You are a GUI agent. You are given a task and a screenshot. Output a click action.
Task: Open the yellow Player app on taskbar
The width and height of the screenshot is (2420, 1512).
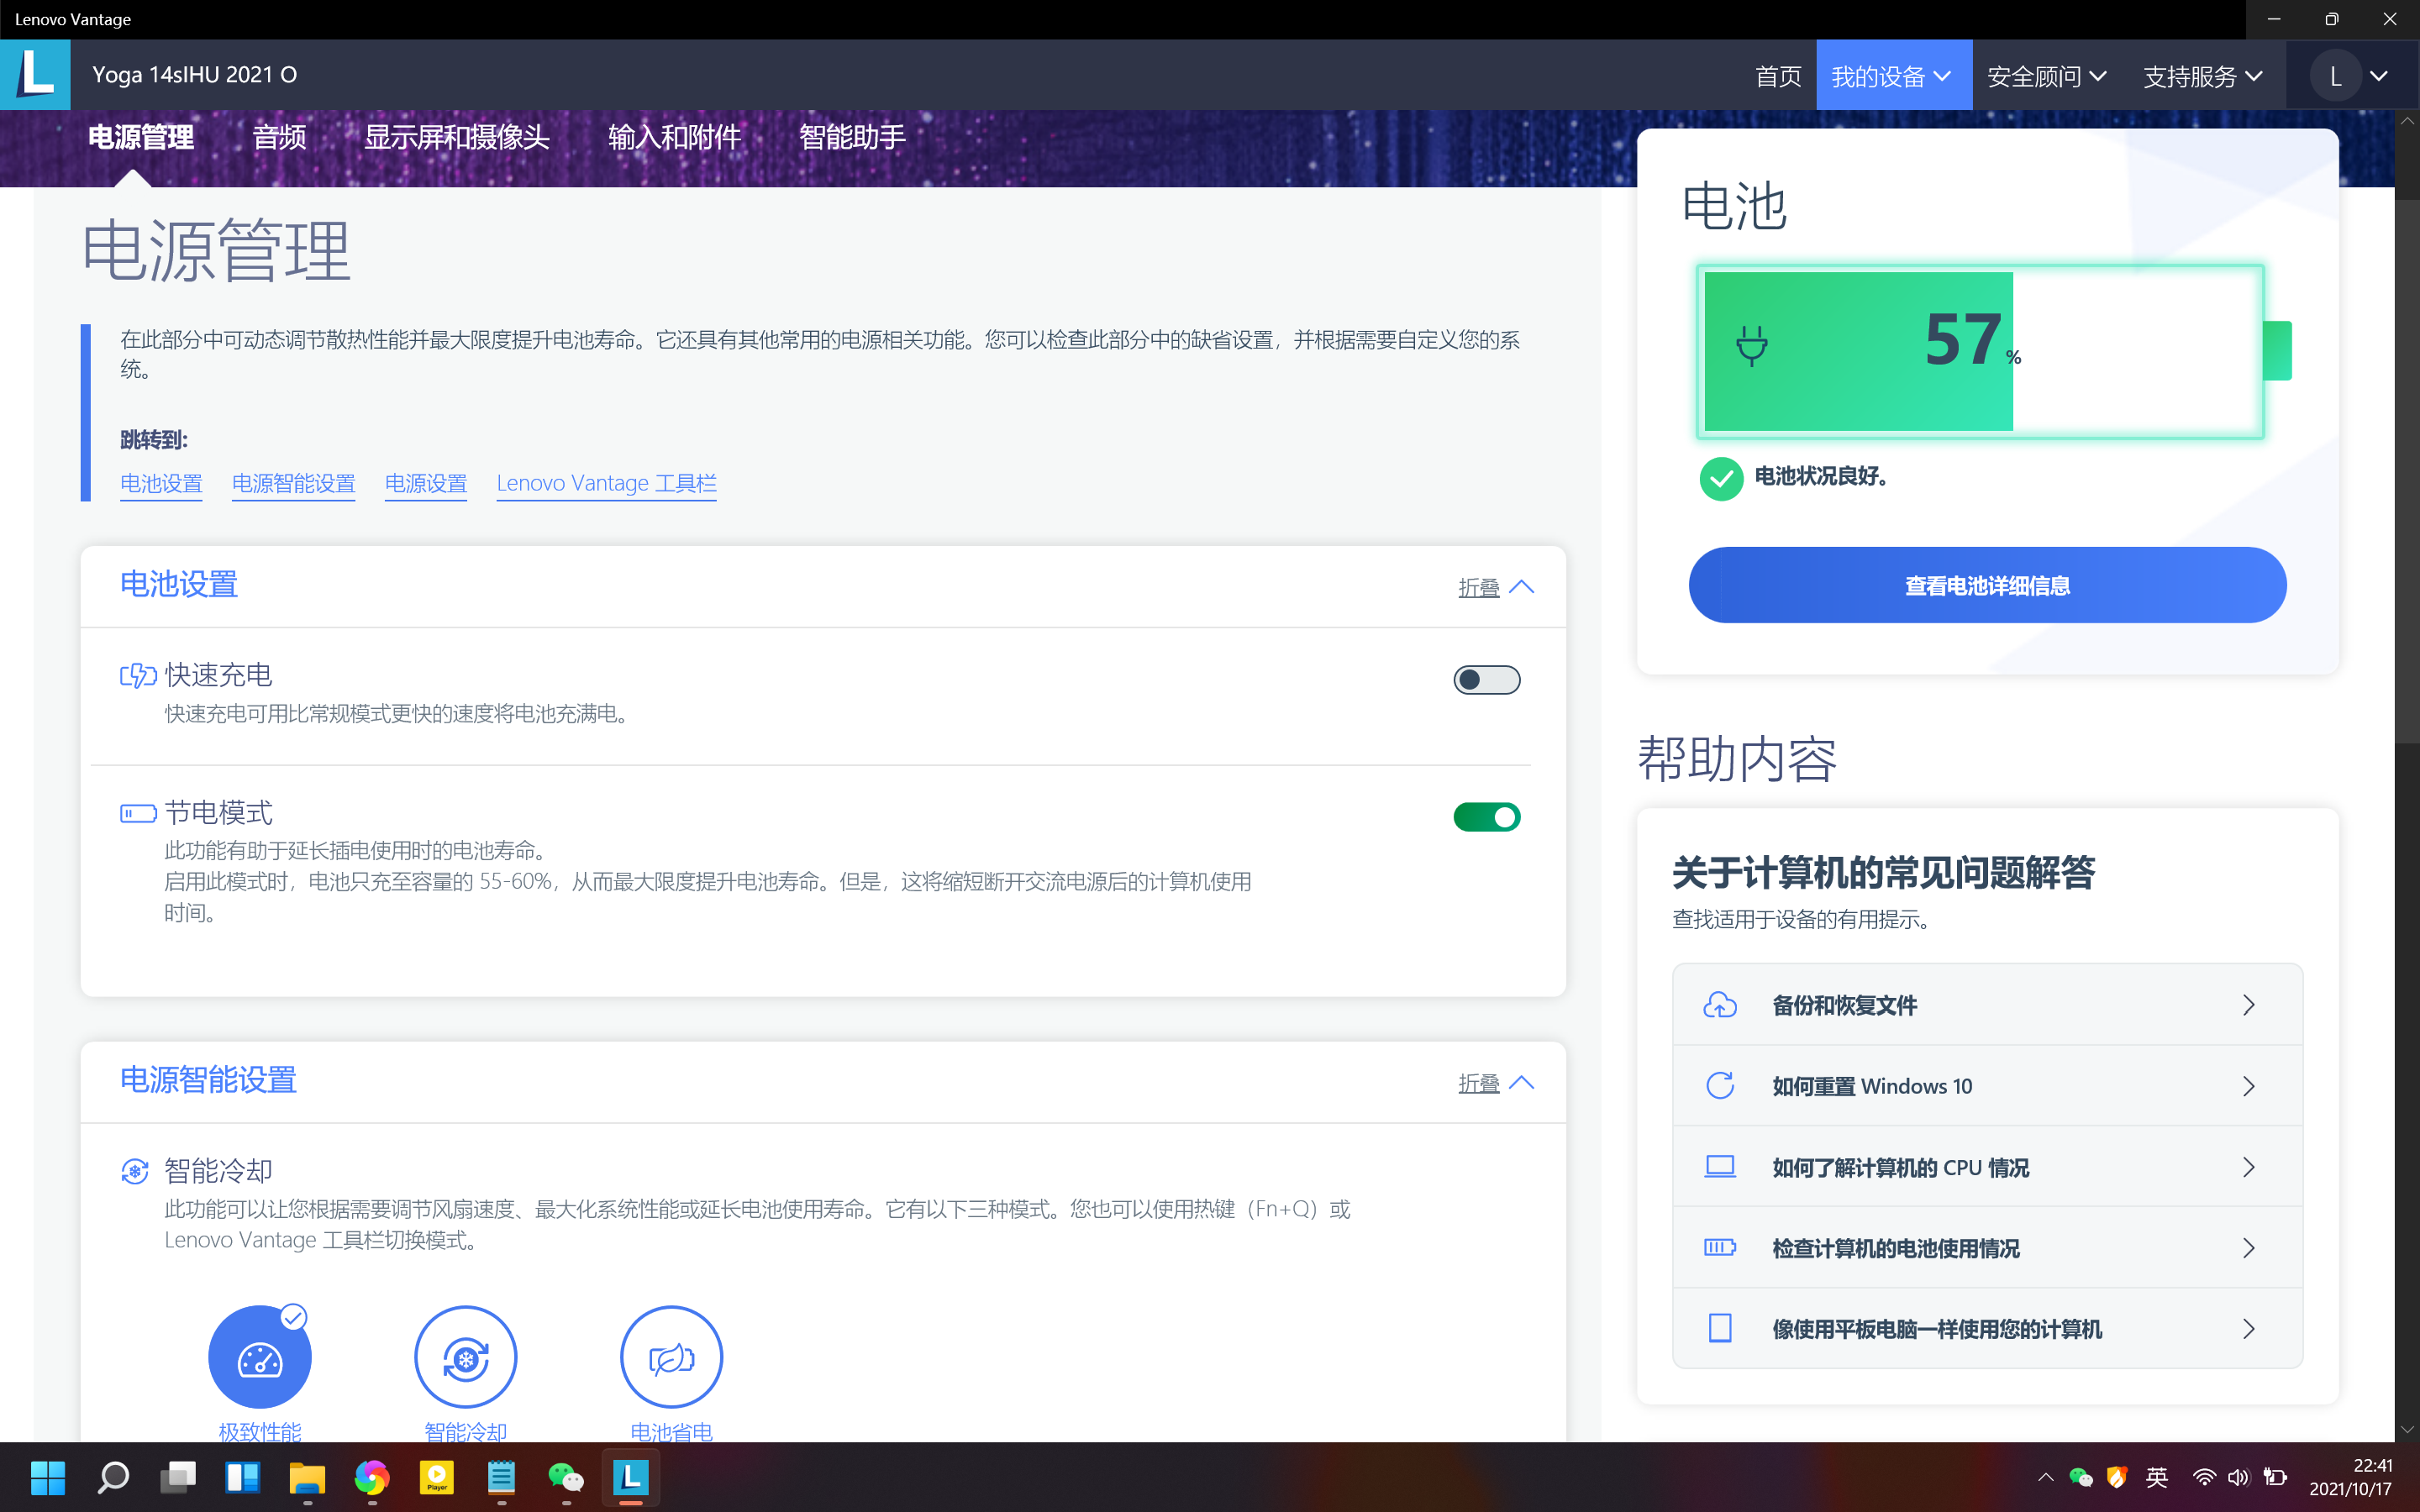point(437,1478)
